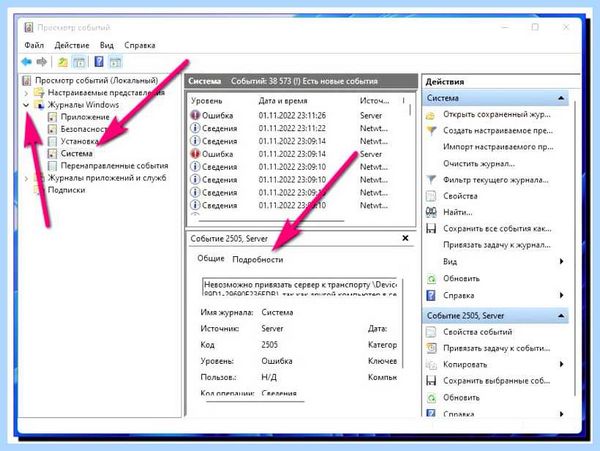Select the Ошибка event at 23:11:26
The image size is (600, 451).
[299, 116]
